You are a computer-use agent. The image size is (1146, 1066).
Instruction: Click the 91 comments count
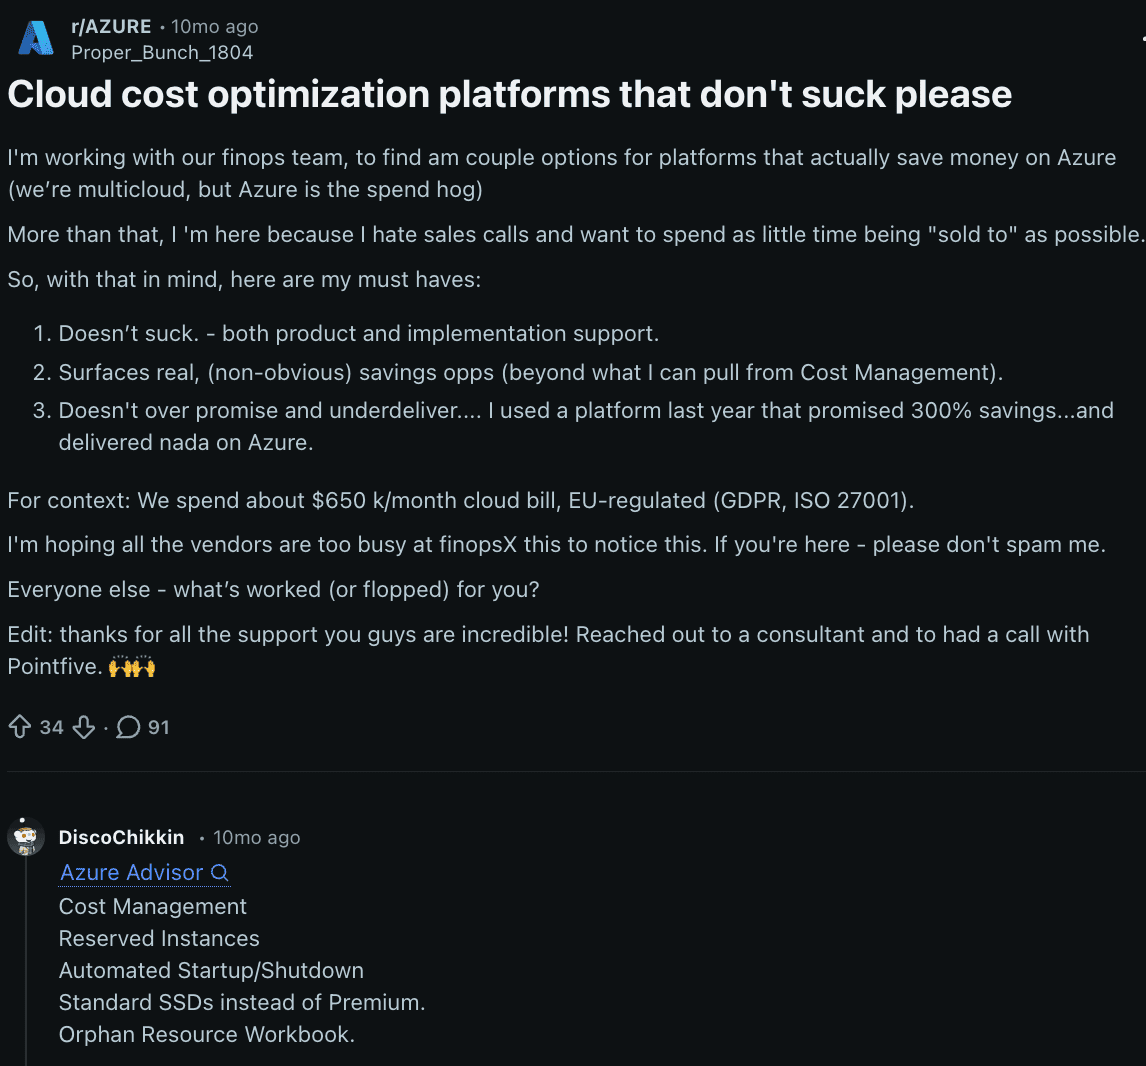158,727
